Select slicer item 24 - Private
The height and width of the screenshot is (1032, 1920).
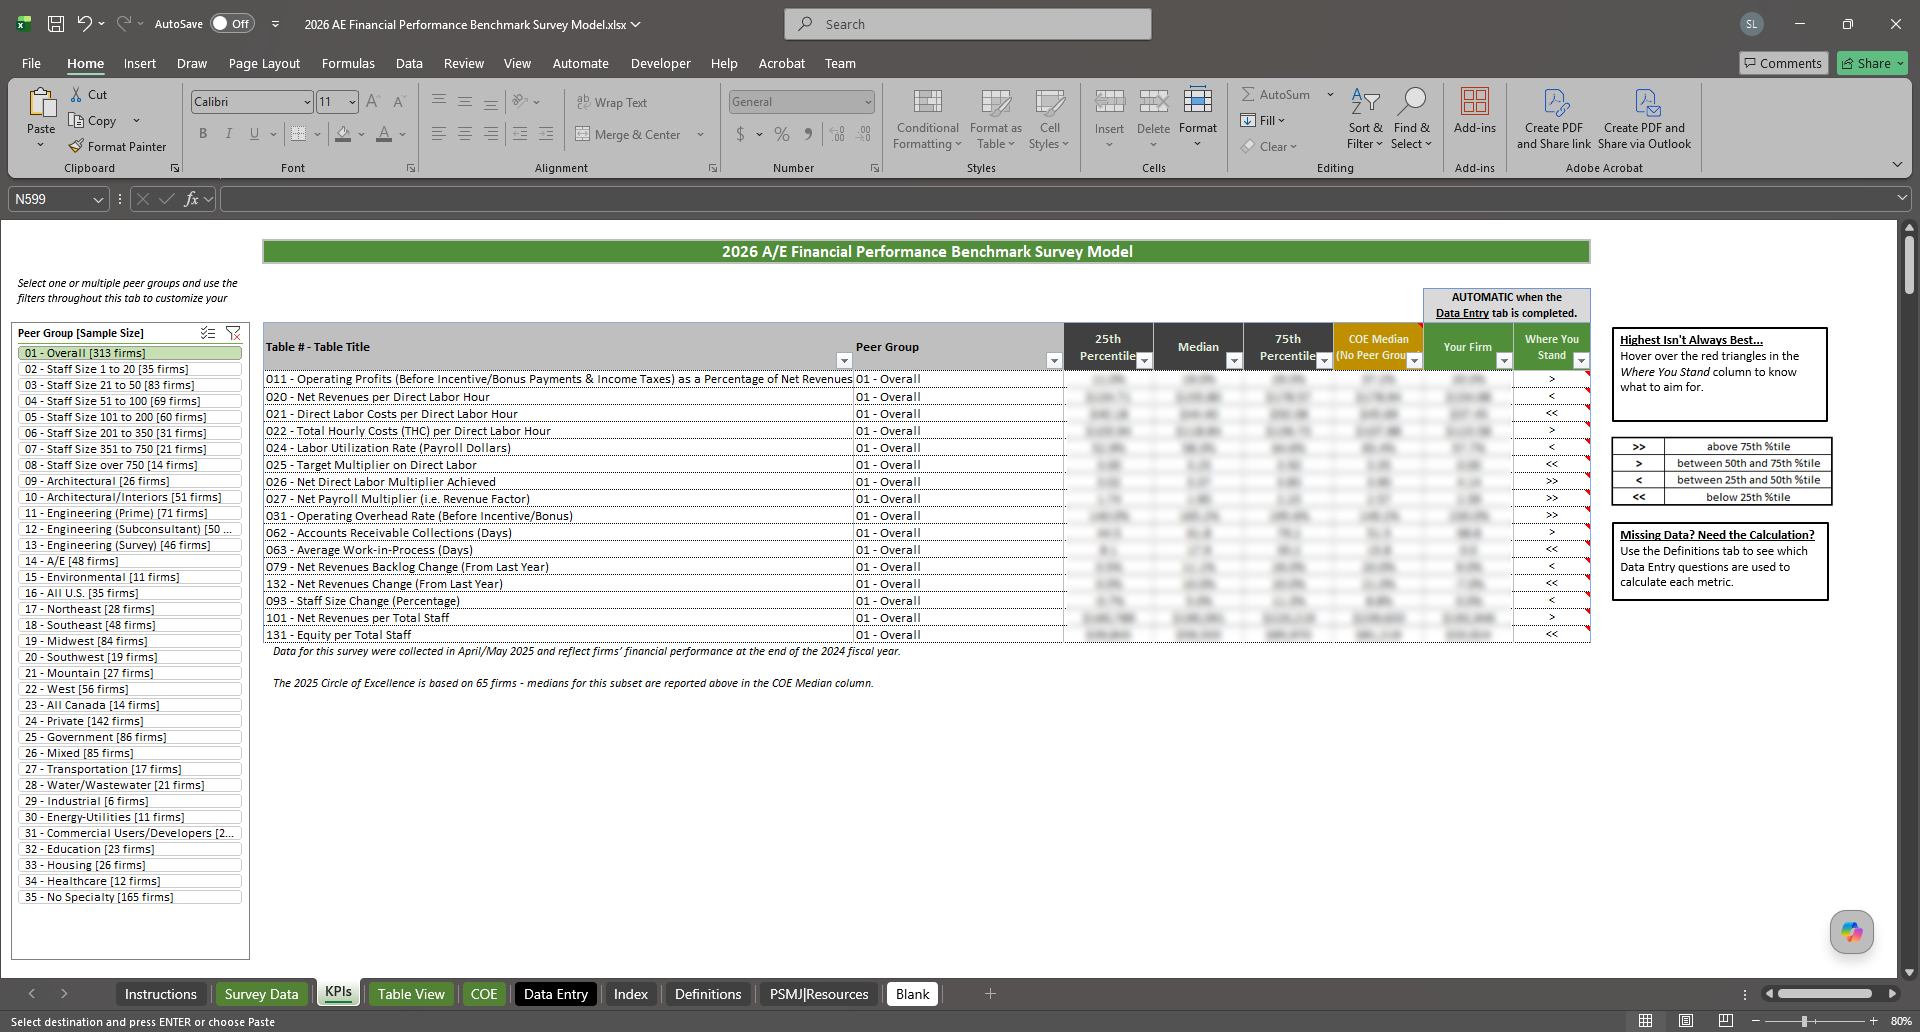tap(130, 721)
